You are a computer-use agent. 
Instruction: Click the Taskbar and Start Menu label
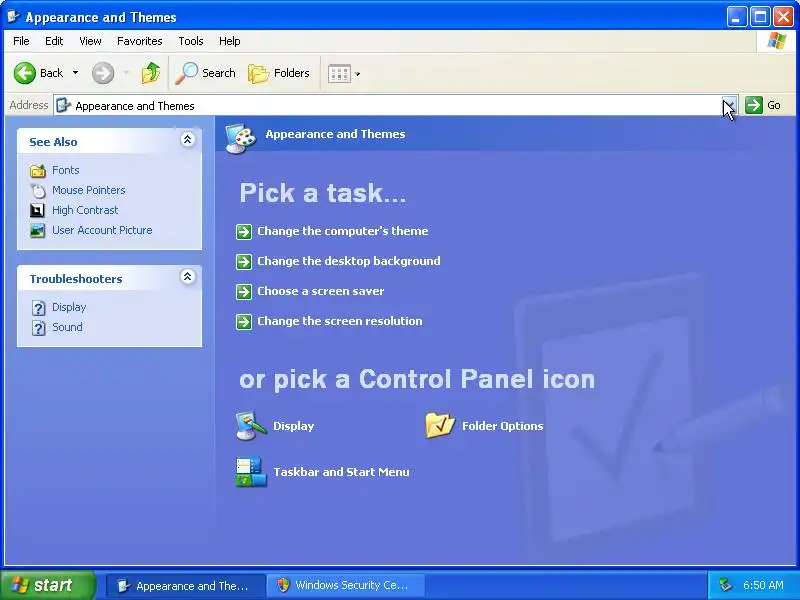coord(341,472)
